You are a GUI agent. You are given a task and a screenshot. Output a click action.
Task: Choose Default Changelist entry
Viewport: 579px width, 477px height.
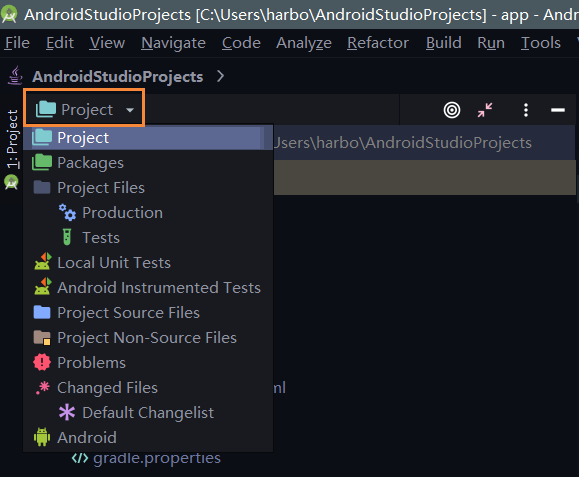148,413
